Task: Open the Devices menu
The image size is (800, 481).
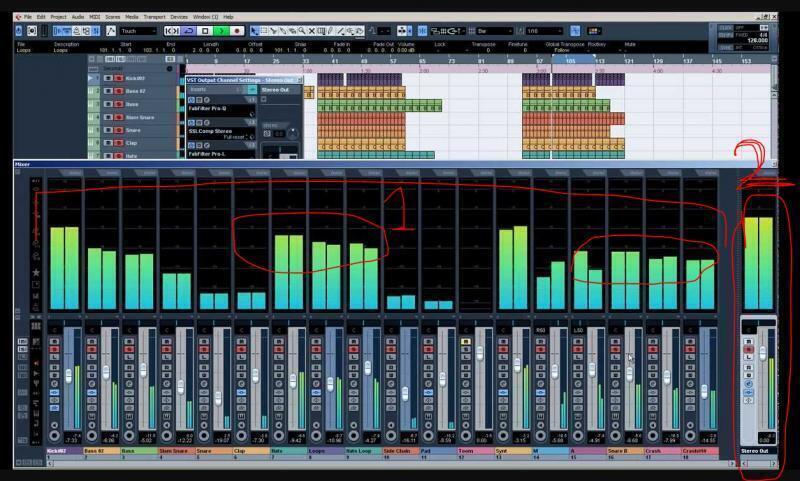Action: click(179, 17)
